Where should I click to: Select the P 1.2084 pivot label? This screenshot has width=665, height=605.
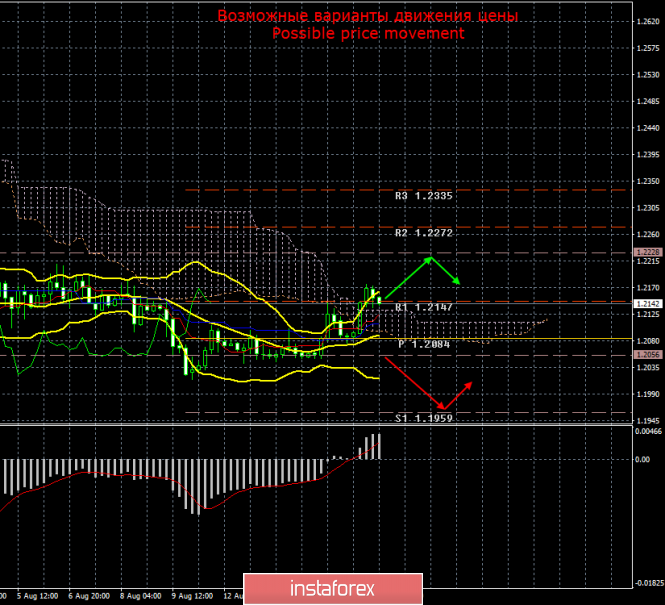pos(425,344)
